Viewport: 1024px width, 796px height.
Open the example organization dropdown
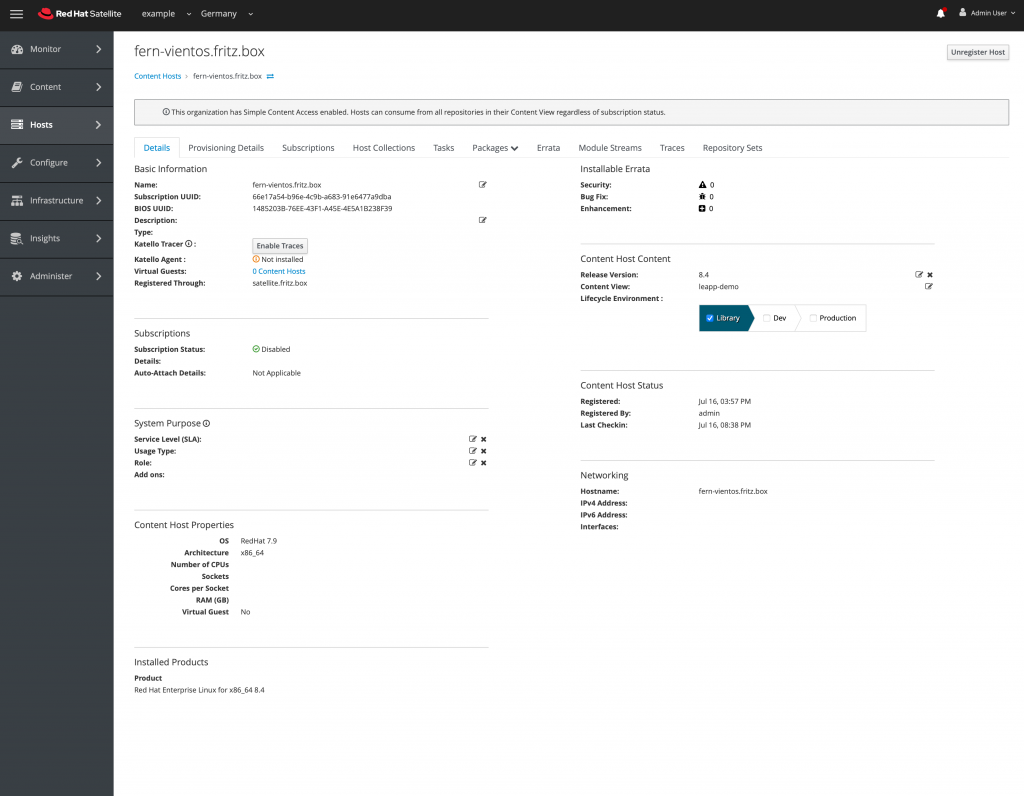167,14
